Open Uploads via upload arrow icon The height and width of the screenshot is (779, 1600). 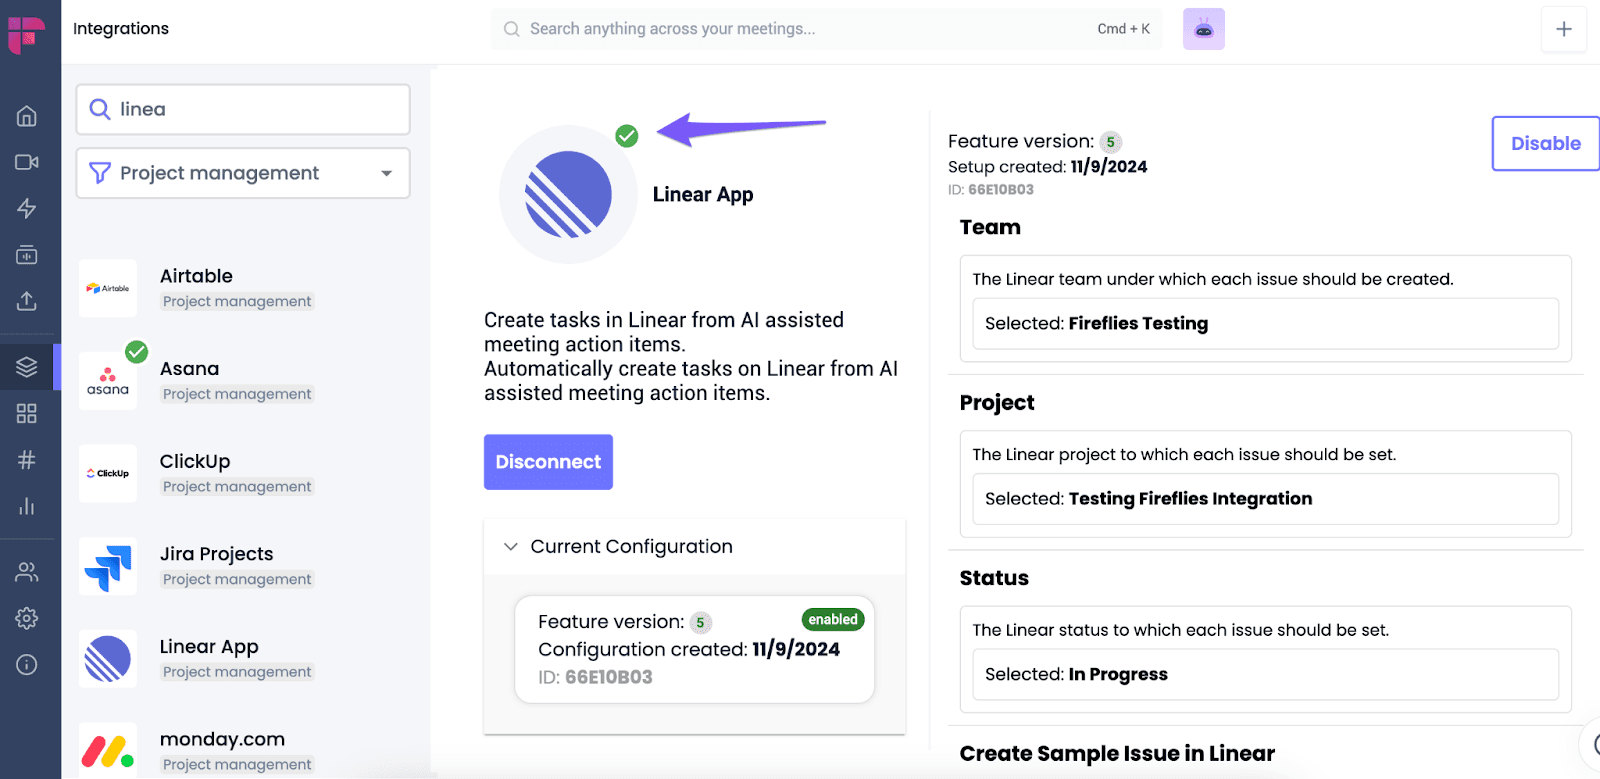pyautogui.click(x=27, y=301)
